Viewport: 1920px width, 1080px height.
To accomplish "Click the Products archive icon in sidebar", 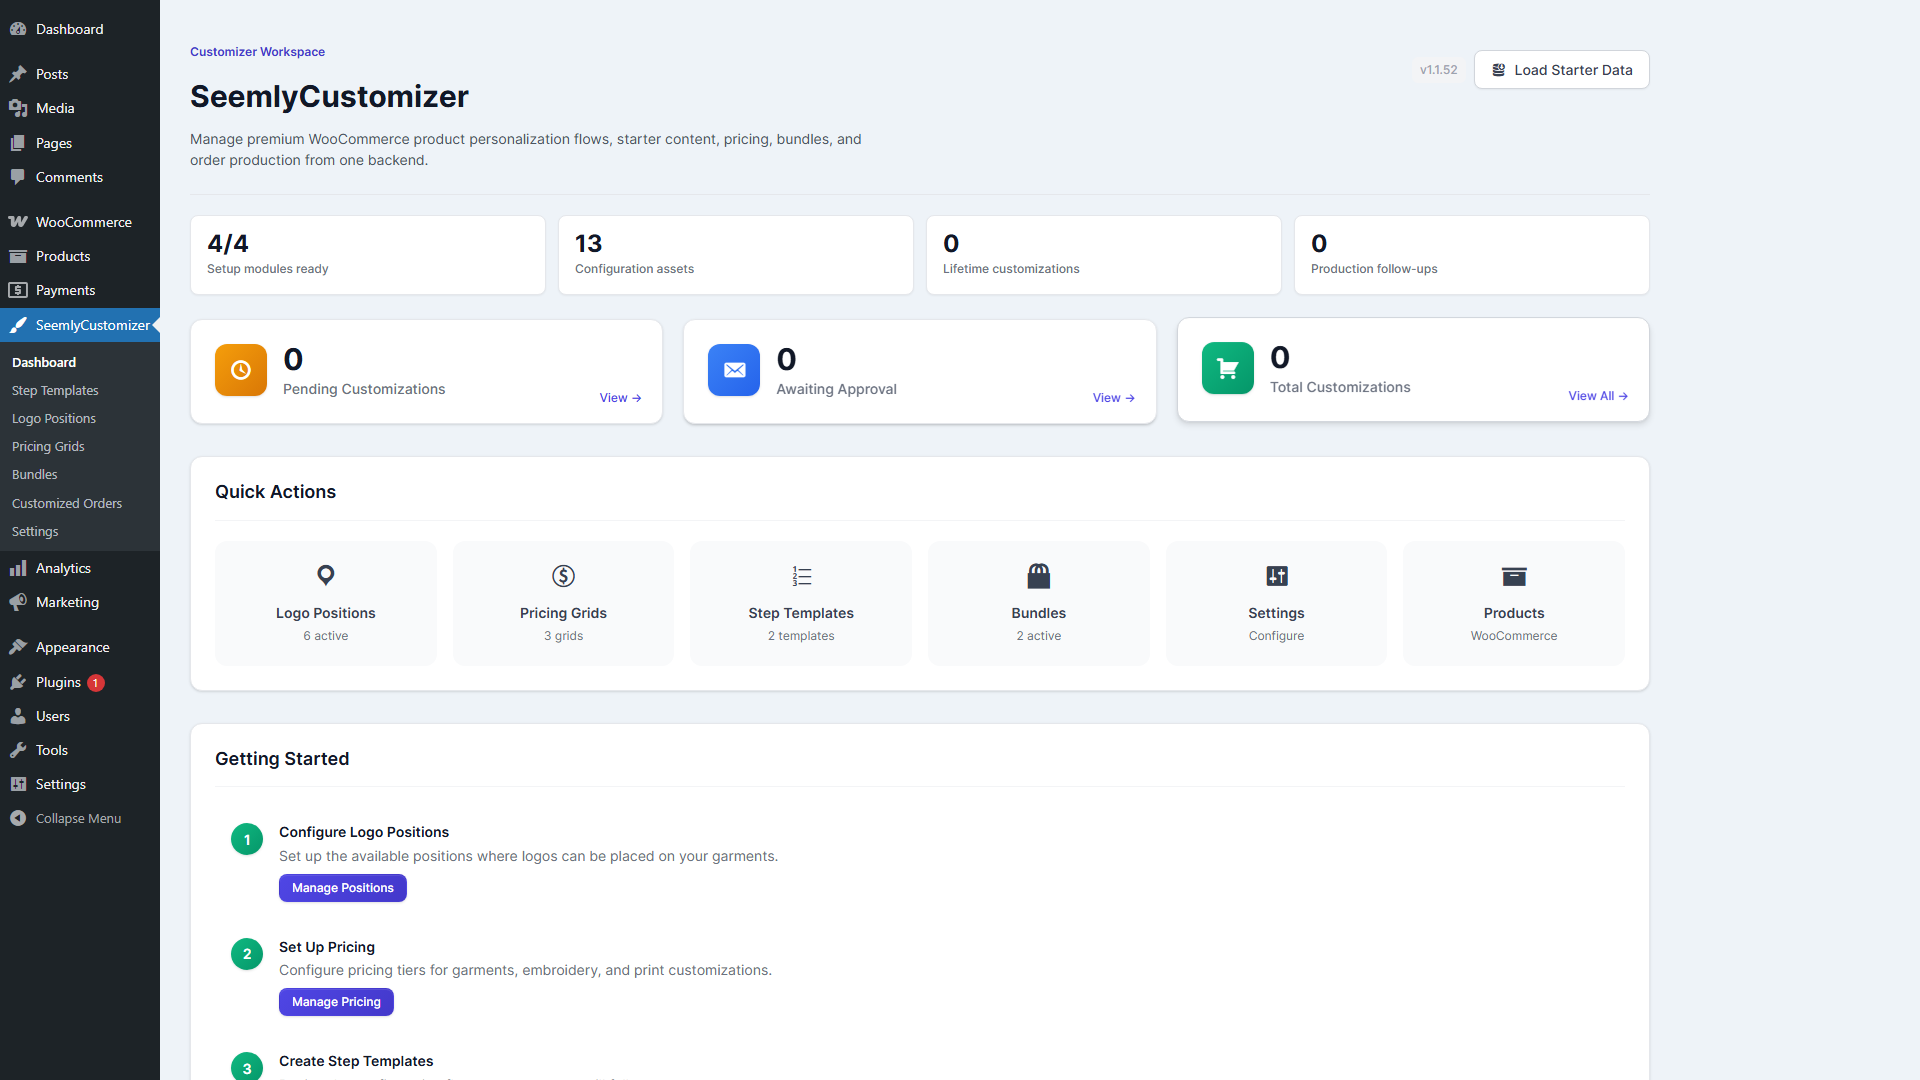I will pyautogui.click(x=18, y=256).
